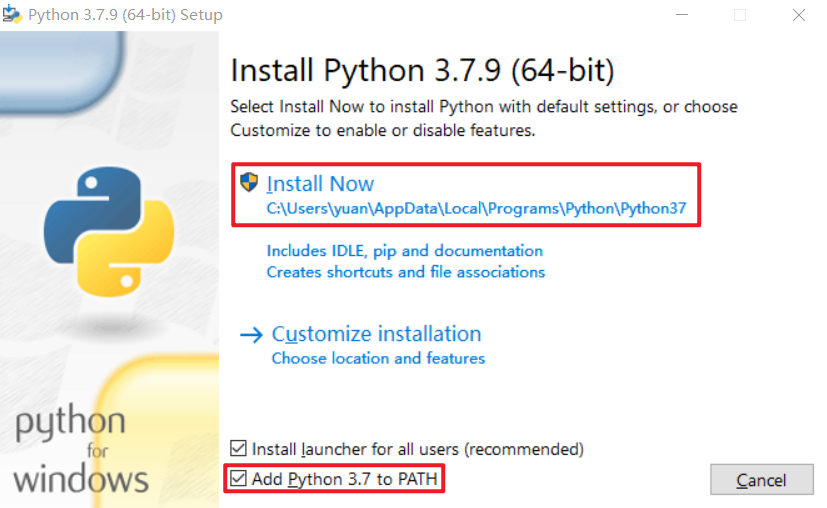Viewport: 827px width, 508px height.
Task: Click the Install Now option
Action: point(320,184)
